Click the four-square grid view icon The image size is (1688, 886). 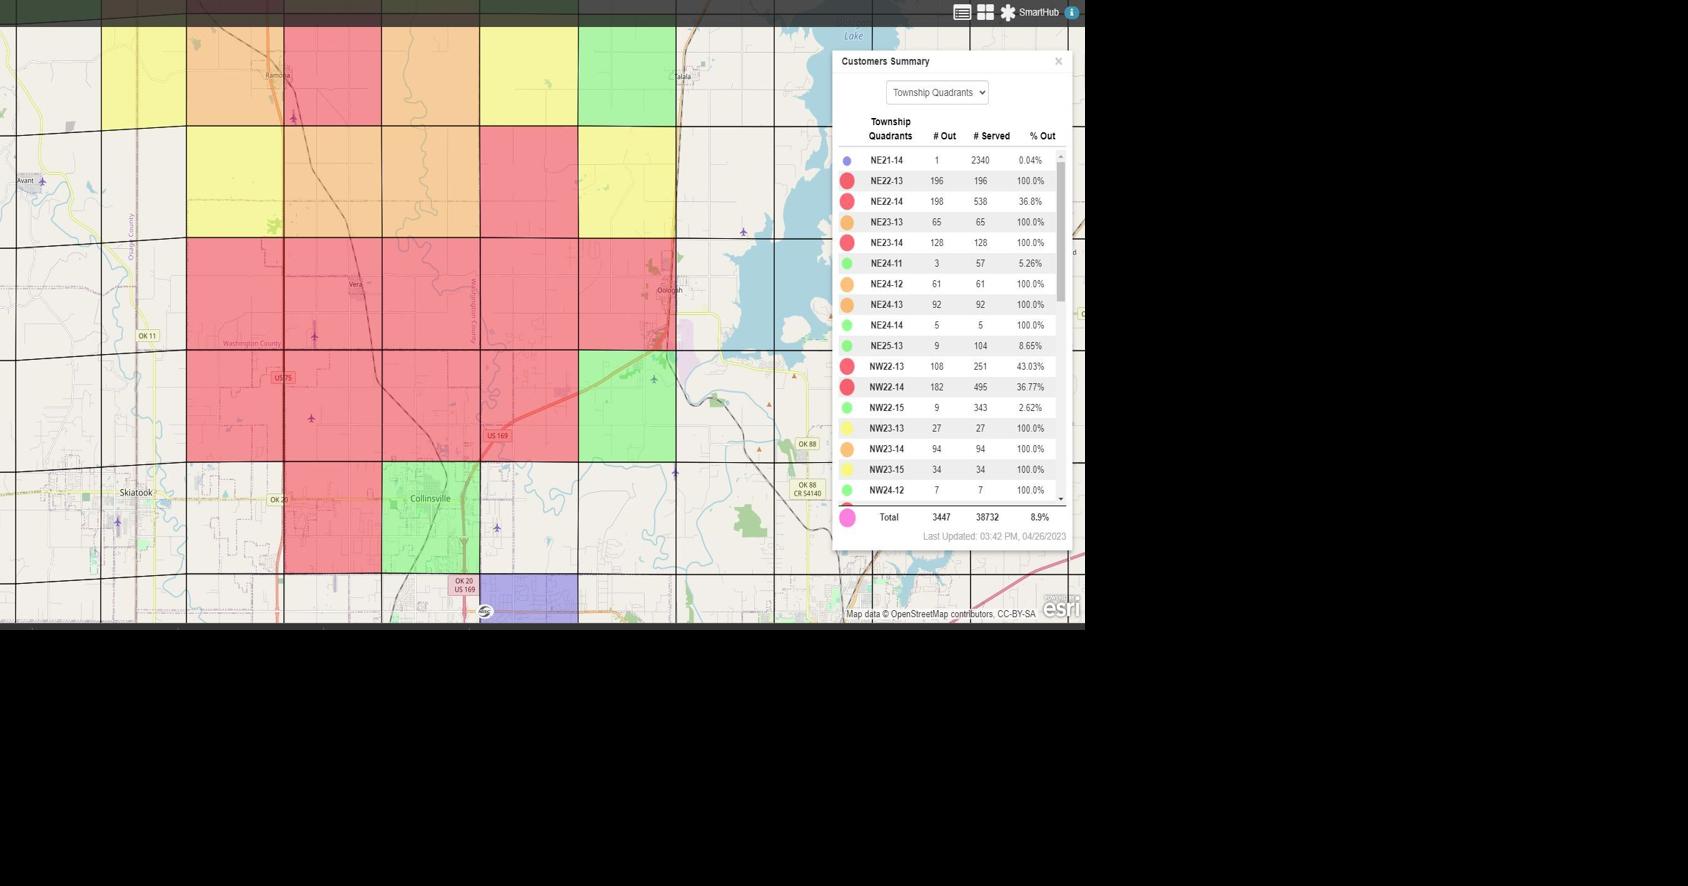click(x=985, y=13)
